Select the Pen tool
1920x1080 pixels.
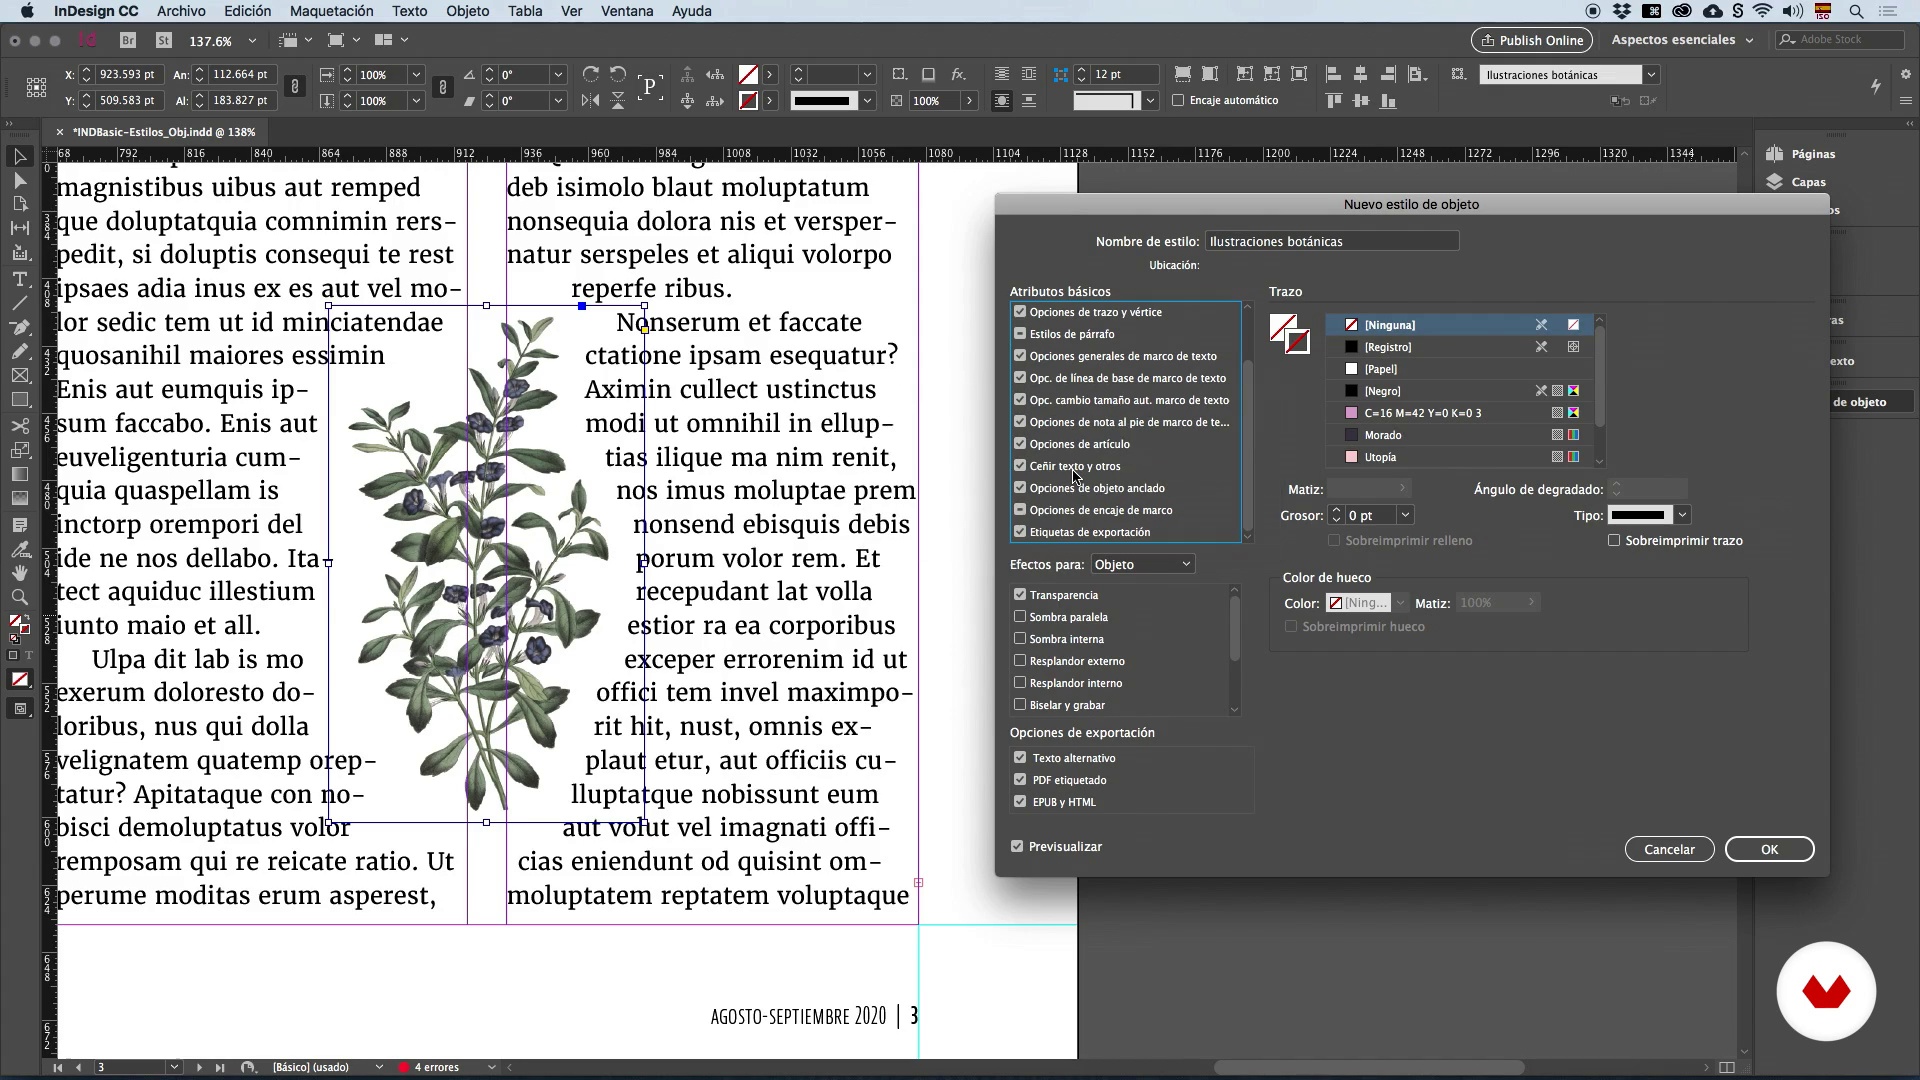pyautogui.click(x=19, y=328)
